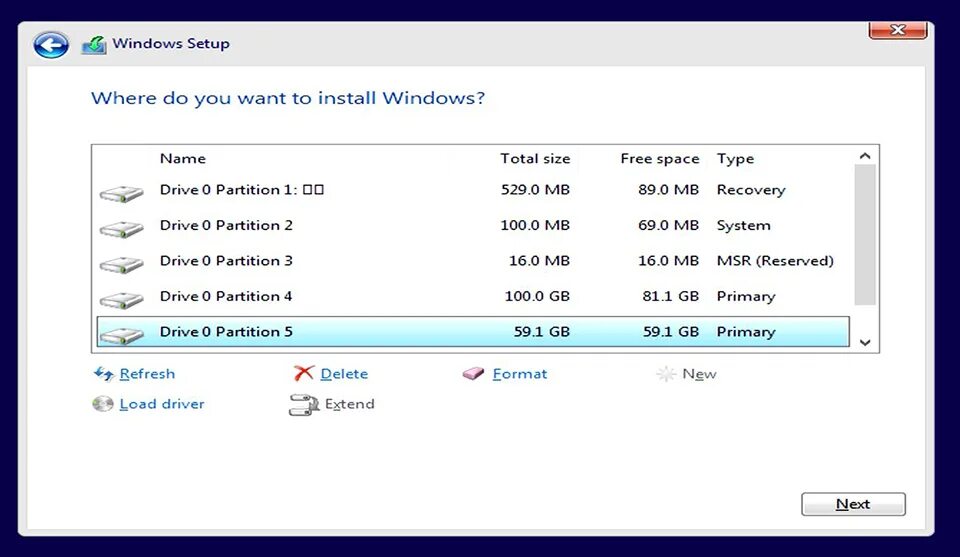This screenshot has width=960, height=557.
Task: Select Drive 0 Partition 3 row
Action: [473, 261]
